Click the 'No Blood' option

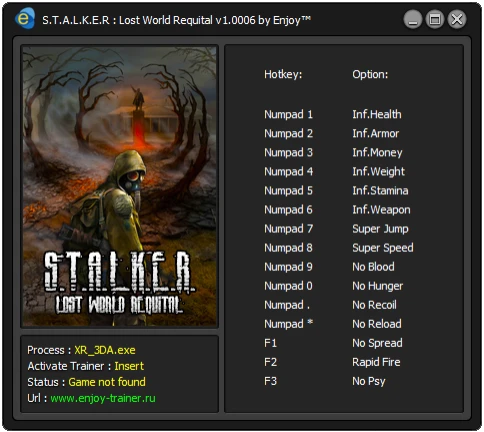click(373, 266)
